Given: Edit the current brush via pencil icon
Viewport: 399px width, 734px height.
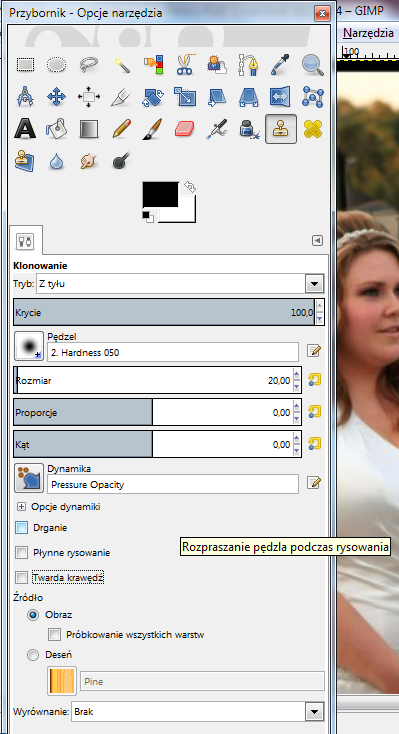Looking at the screenshot, I should click(314, 351).
